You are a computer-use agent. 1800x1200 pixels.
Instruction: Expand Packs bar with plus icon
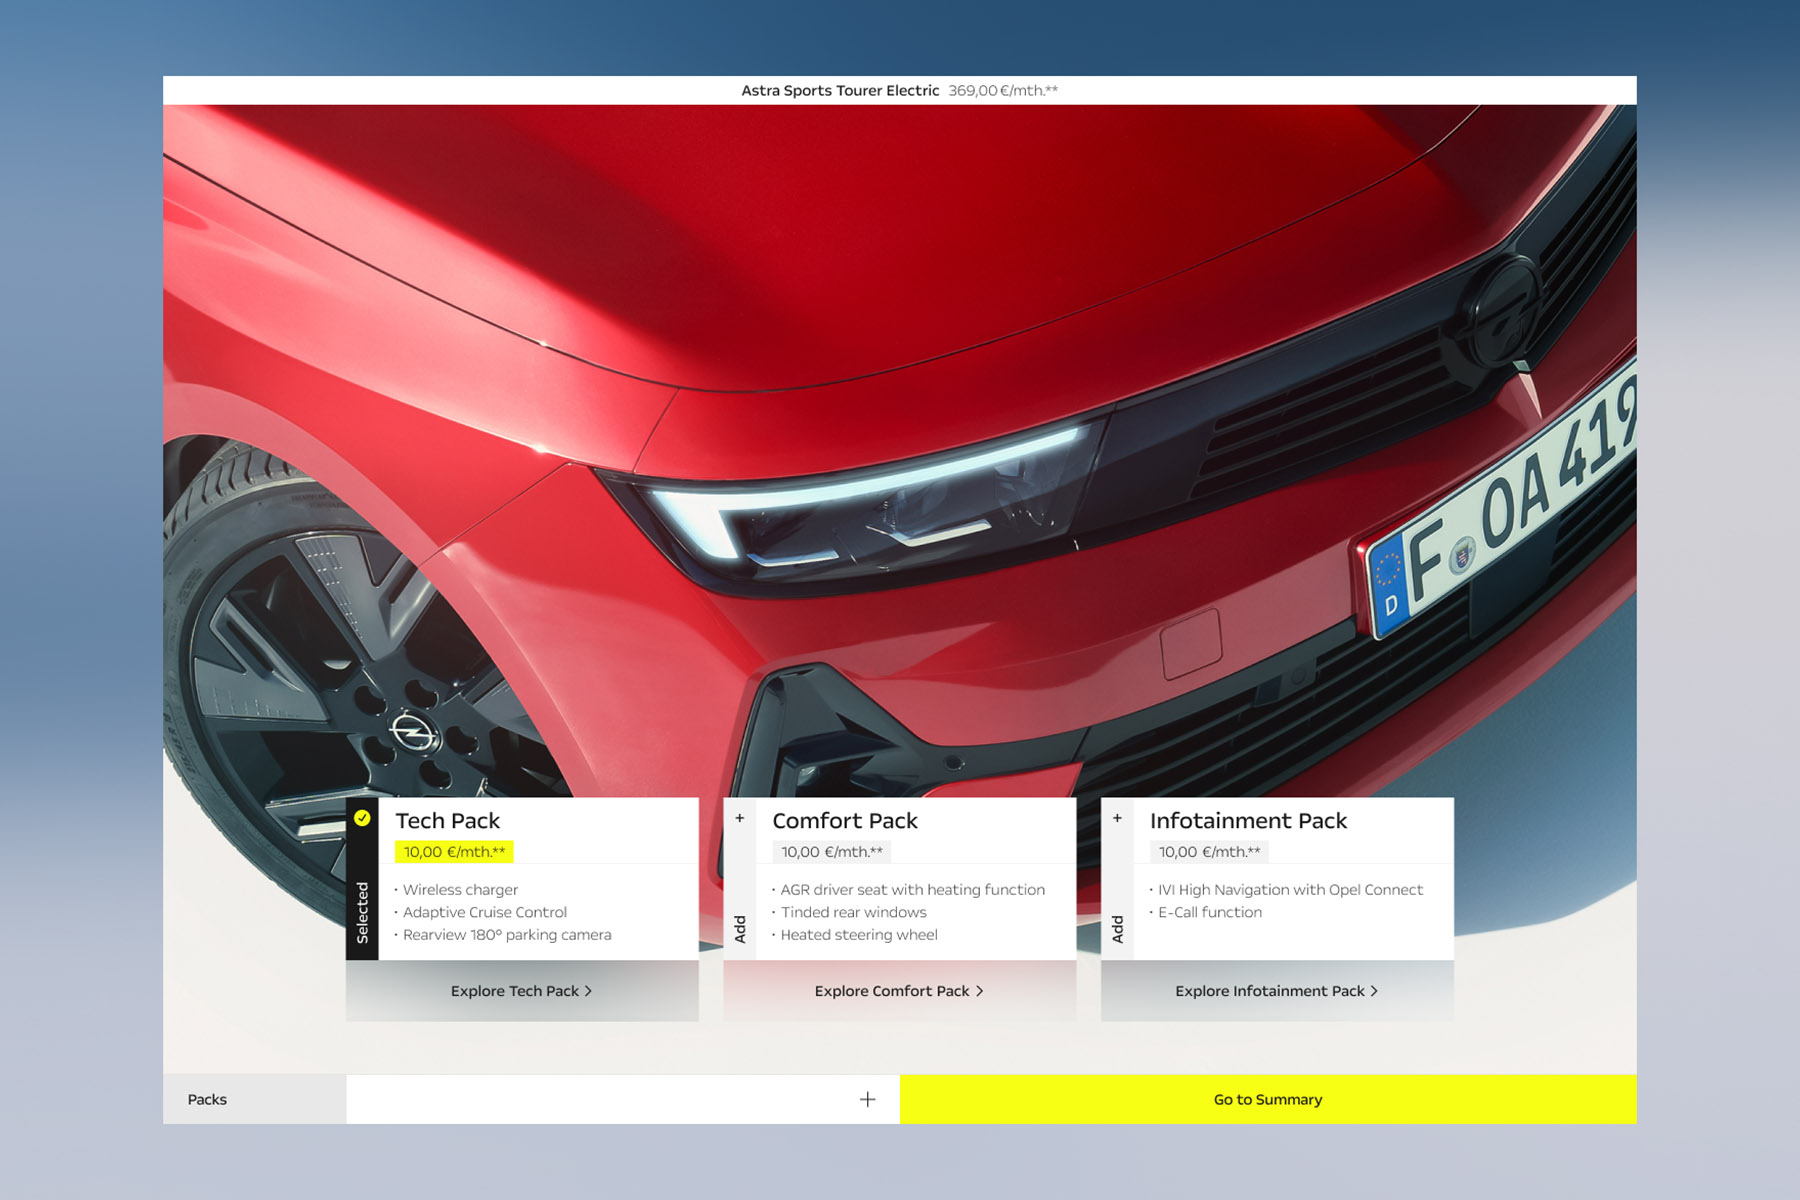(x=867, y=1099)
